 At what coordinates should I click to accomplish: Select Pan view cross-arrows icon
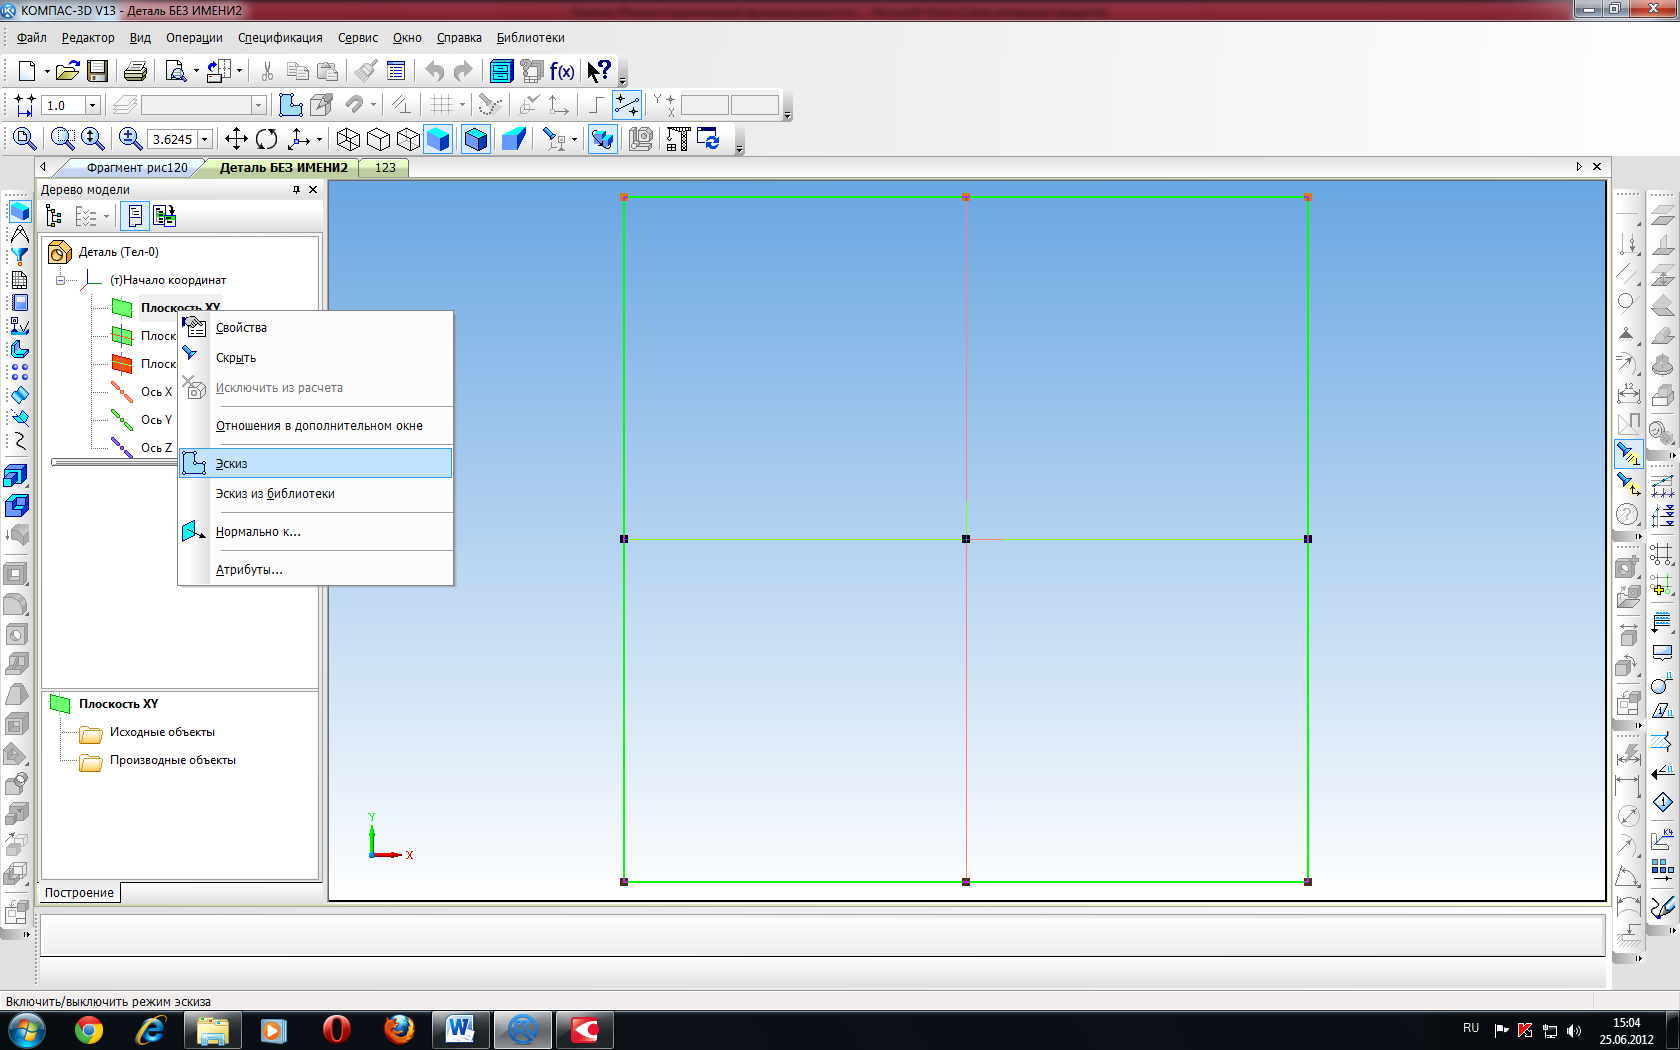pyautogui.click(x=236, y=139)
